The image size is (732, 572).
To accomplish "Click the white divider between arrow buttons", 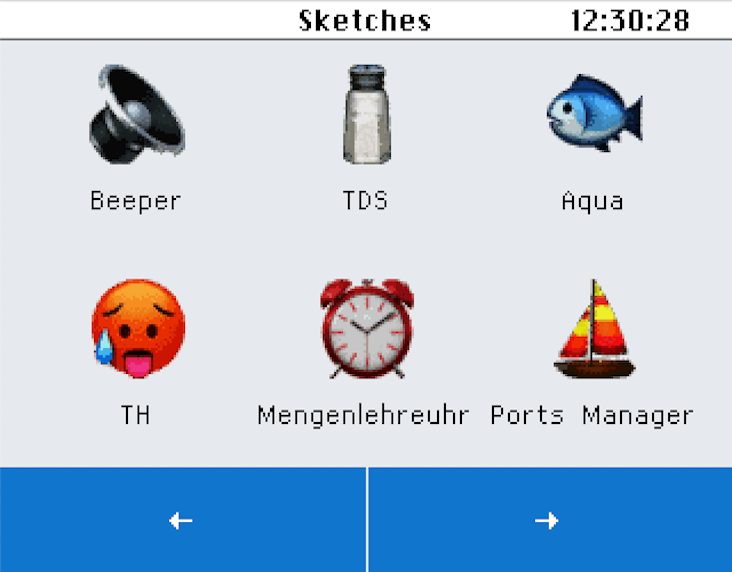I will (367, 520).
